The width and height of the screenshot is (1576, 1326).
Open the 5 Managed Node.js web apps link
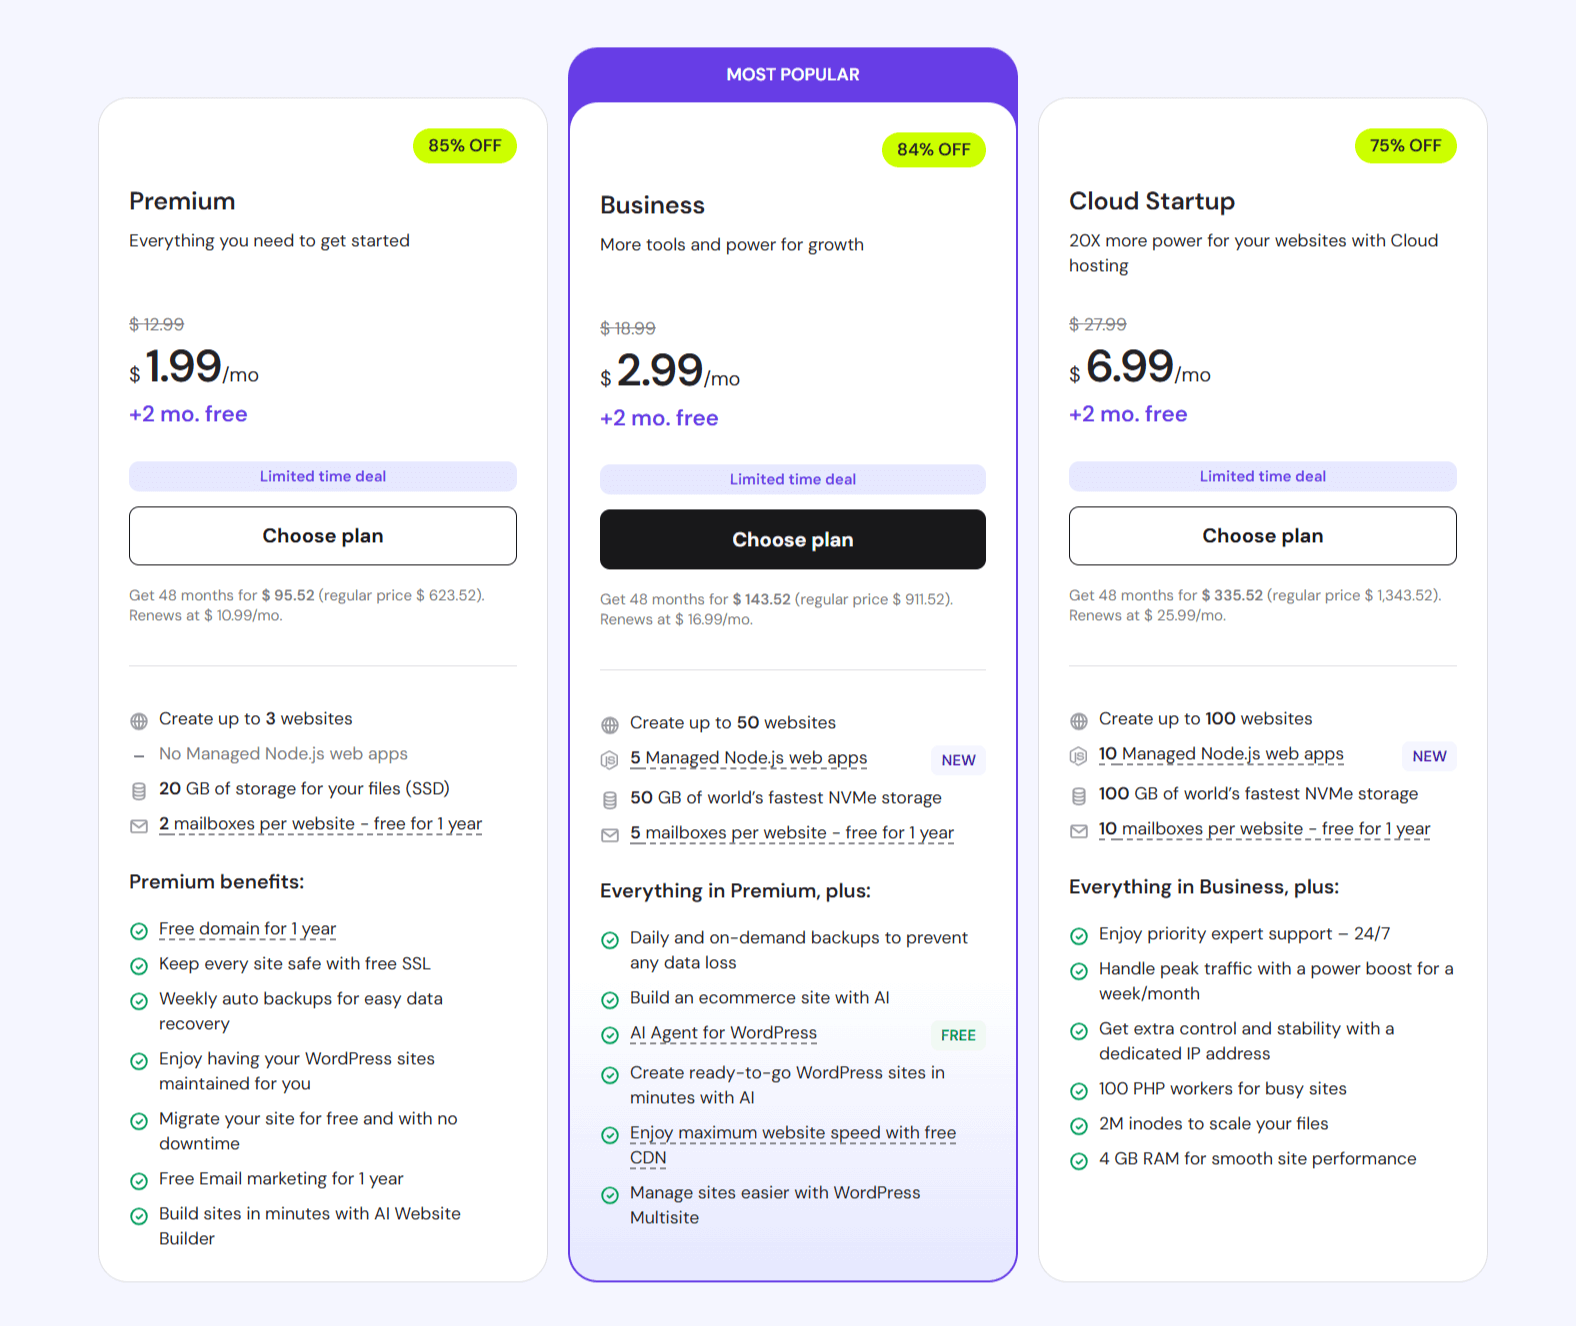(748, 758)
